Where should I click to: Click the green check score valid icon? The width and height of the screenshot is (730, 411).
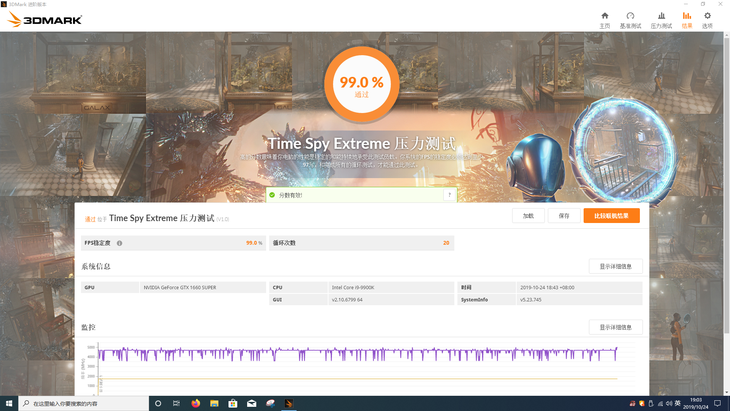coord(272,195)
